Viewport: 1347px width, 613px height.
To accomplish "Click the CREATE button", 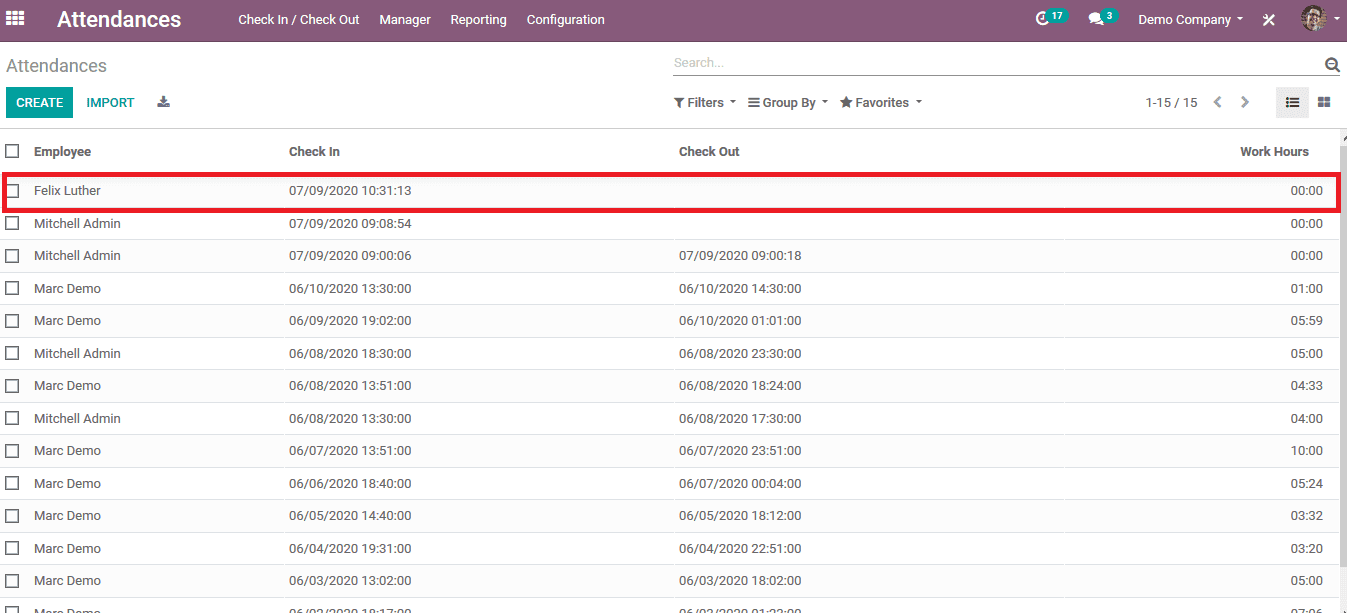I will click(40, 103).
